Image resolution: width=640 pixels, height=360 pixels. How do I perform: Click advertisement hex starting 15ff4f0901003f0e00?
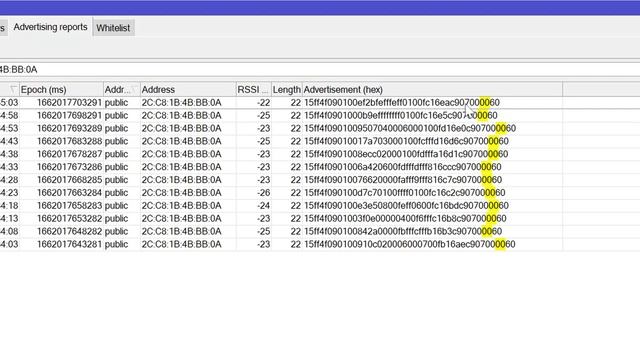tap(405, 218)
